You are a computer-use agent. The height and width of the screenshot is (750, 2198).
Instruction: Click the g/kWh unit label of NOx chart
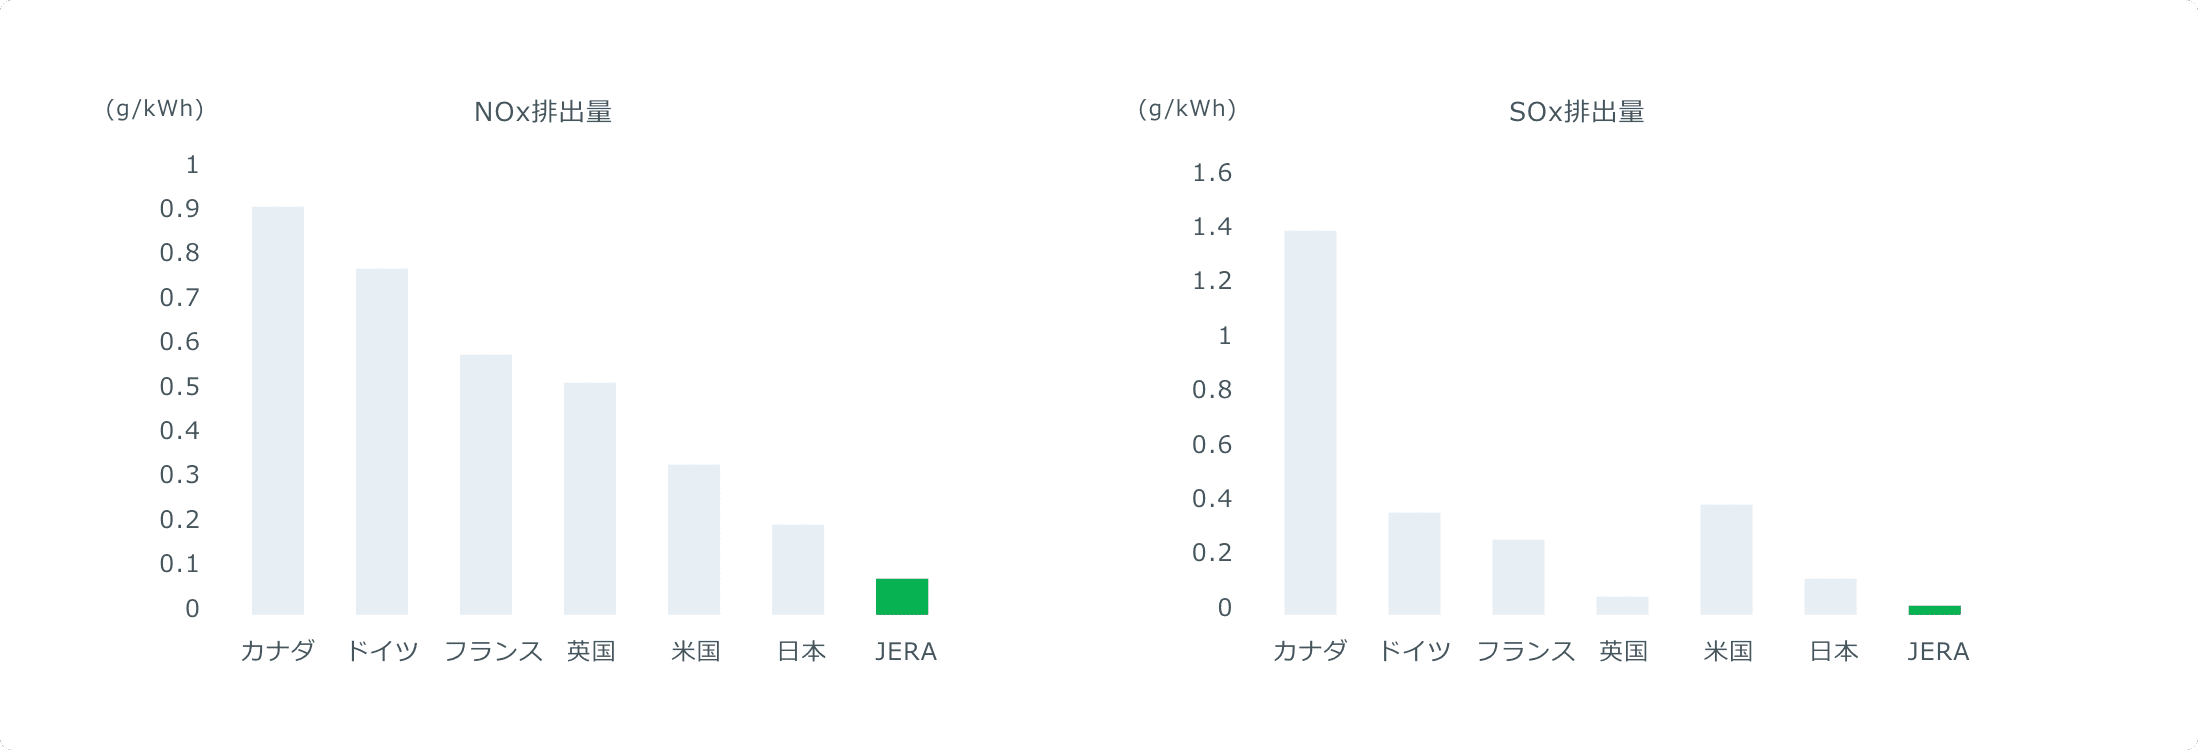click(155, 109)
